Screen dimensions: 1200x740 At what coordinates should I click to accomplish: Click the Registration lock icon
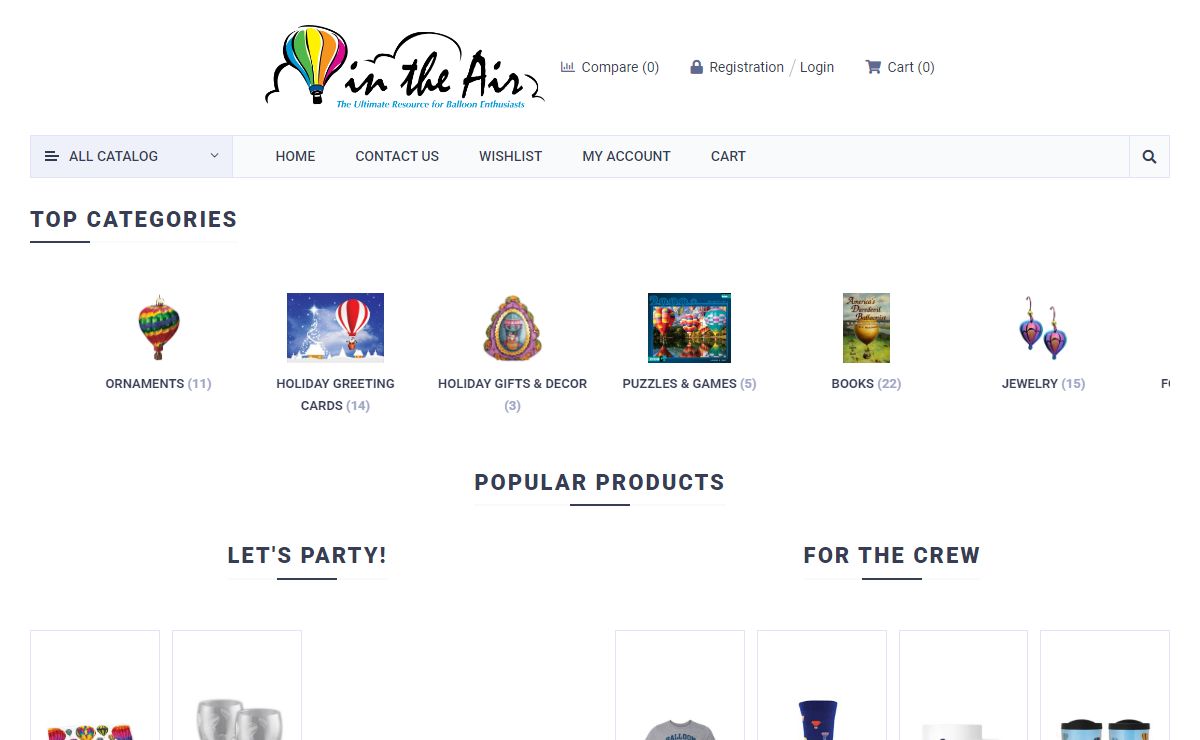click(x=696, y=67)
